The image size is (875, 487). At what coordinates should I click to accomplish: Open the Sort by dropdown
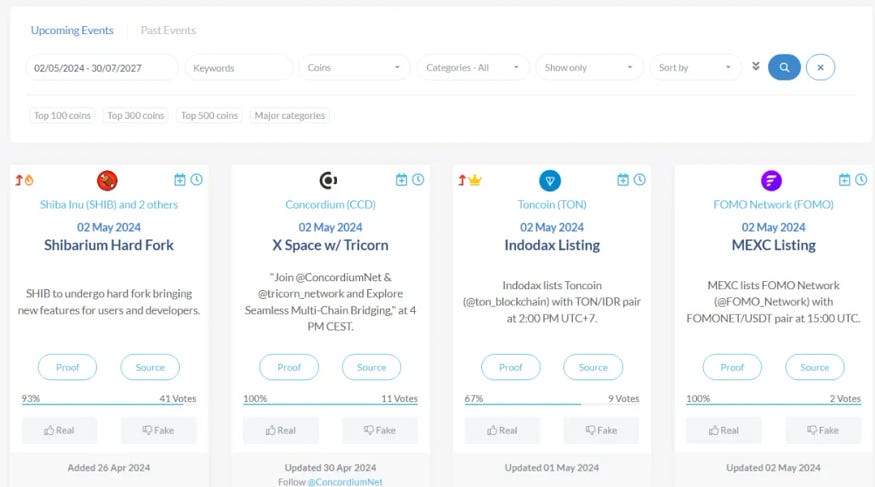[x=695, y=67]
